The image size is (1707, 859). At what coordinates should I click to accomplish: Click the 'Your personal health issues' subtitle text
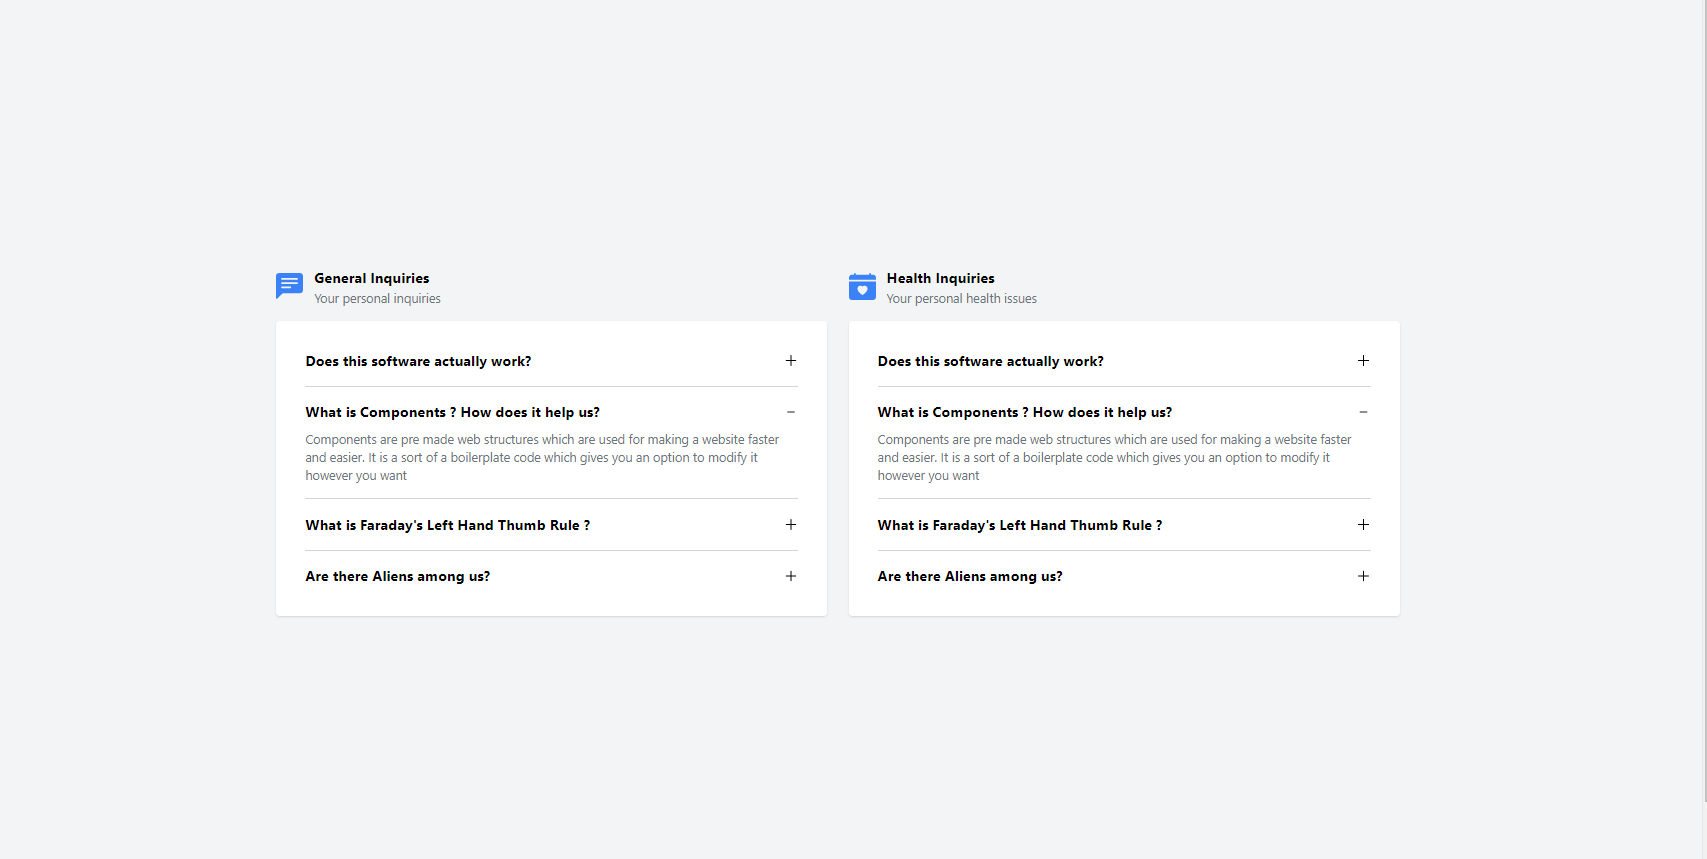point(962,298)
